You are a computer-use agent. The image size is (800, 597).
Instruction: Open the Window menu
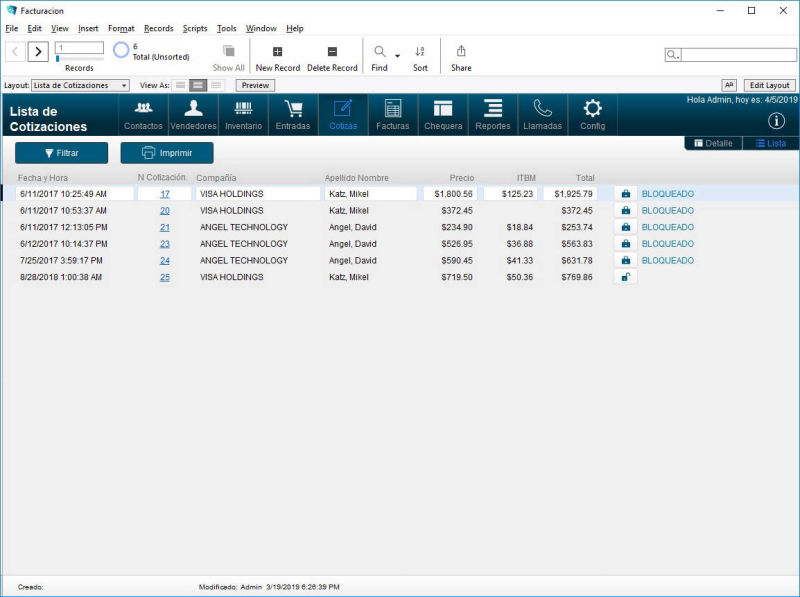[261, 29]
